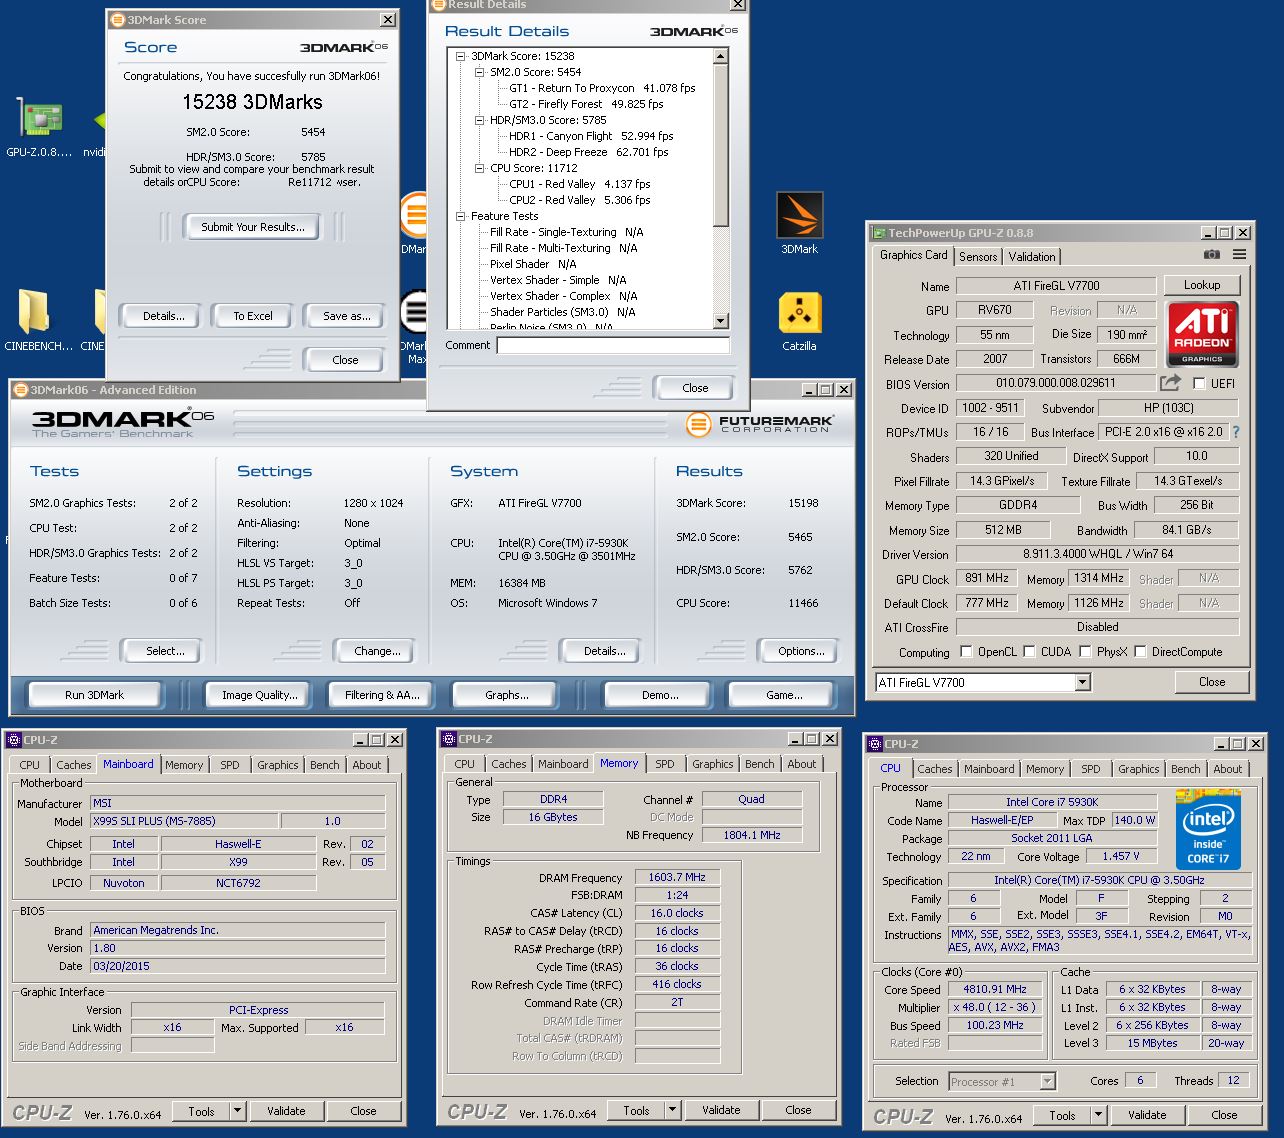Click the DRAM Frequency value 1603.7 MHz
The width and height of the screenshot is (1284, 1138).
(x=677, y=877)
